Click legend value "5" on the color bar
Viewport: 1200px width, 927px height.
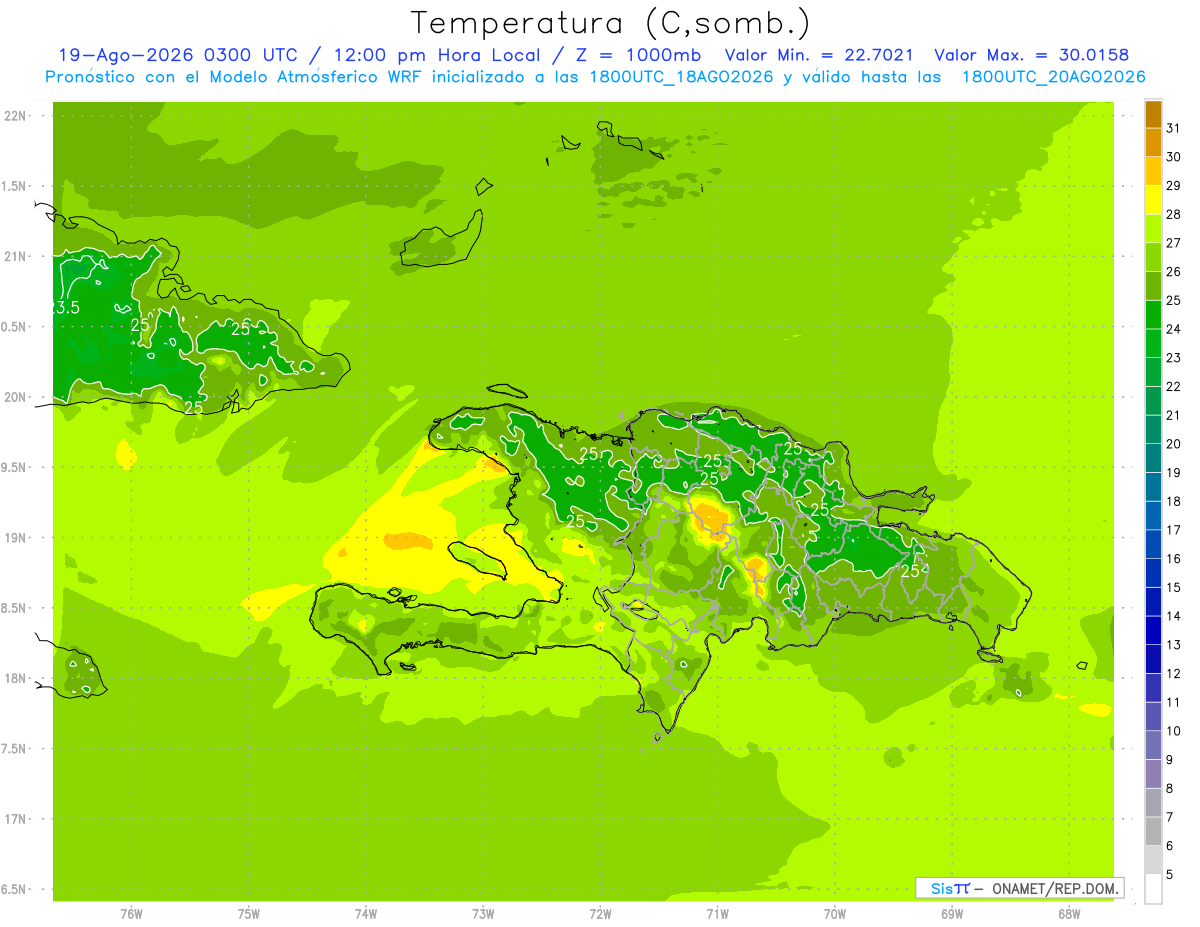(x=1170, y=875)
